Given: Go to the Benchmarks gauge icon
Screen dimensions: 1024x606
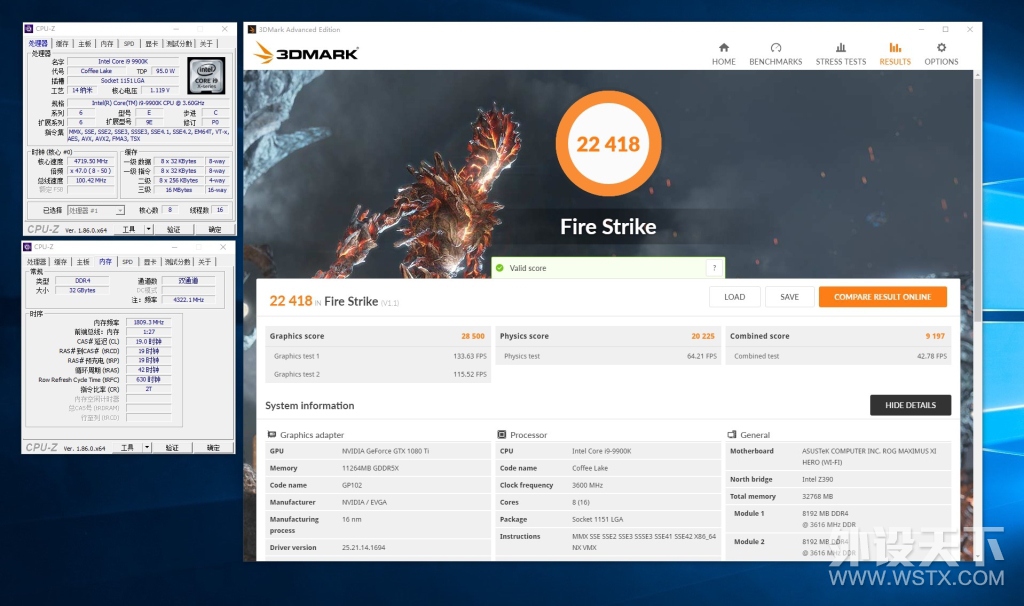Looking at the screenshot, I should tap(775, 48).
